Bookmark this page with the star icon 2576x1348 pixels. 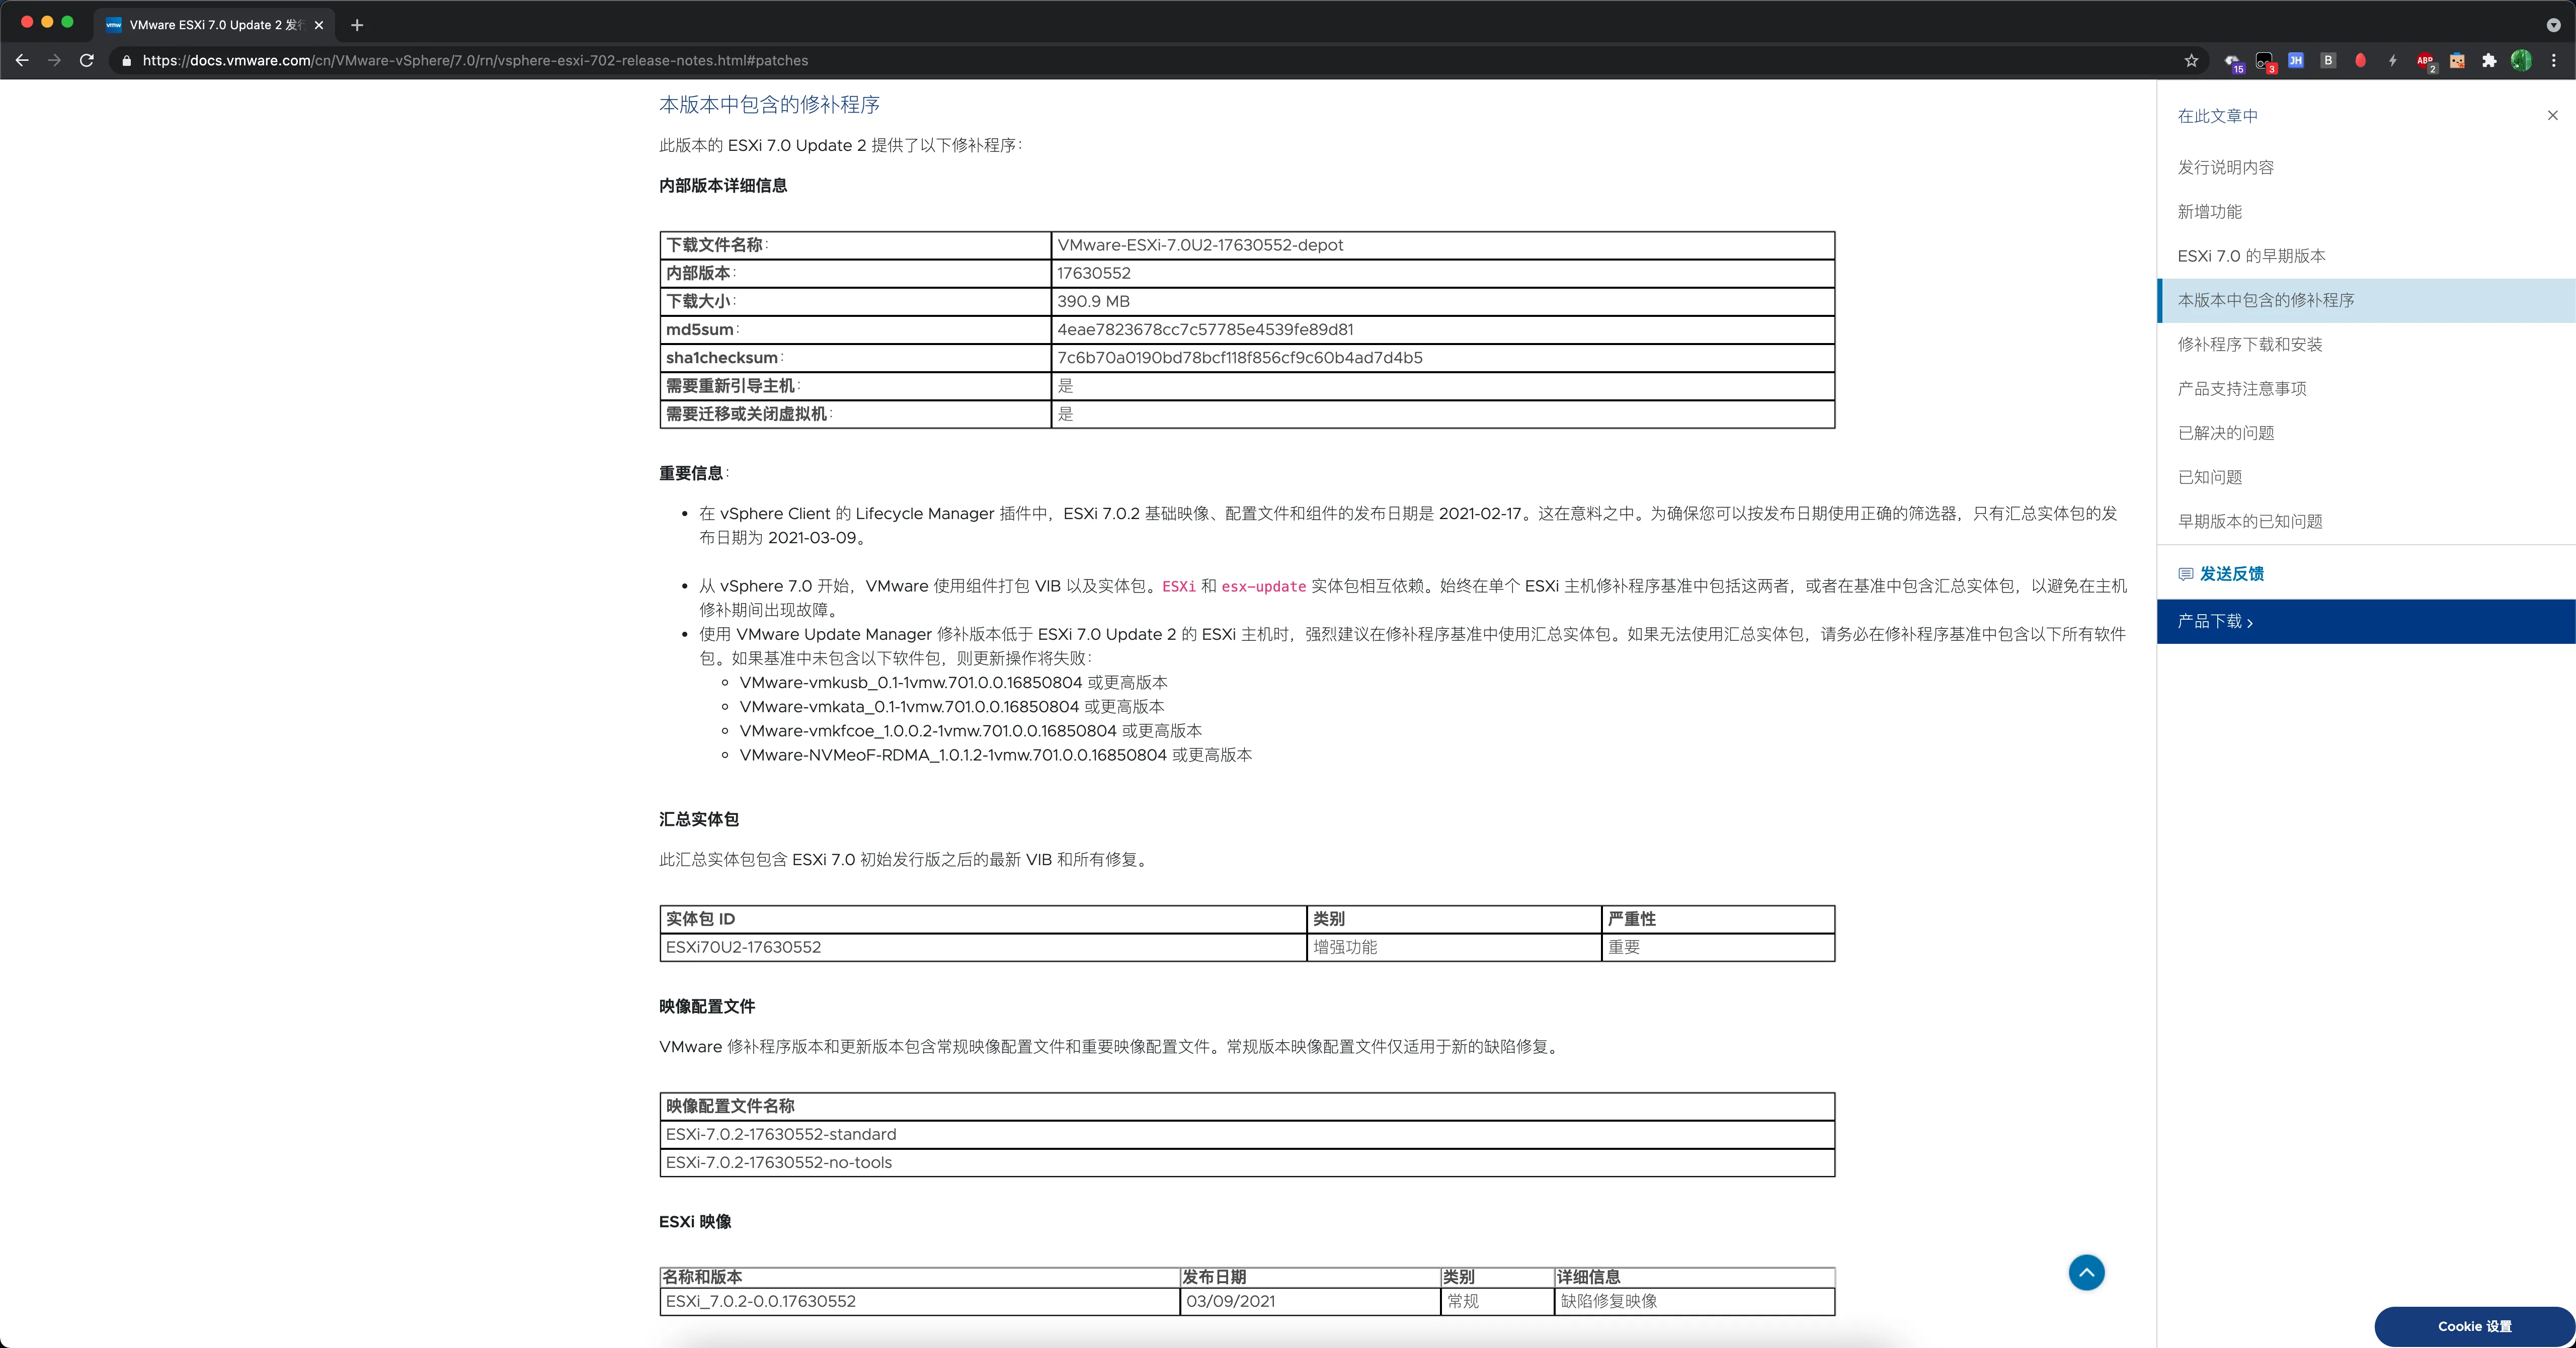click(x=2191, y=60)
